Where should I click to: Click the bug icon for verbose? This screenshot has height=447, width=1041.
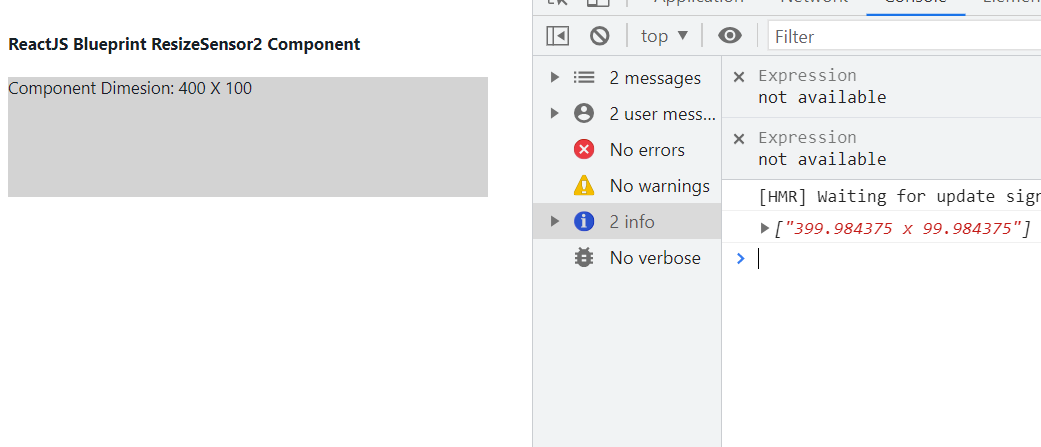pyautogui.click(x=584, y=258)
